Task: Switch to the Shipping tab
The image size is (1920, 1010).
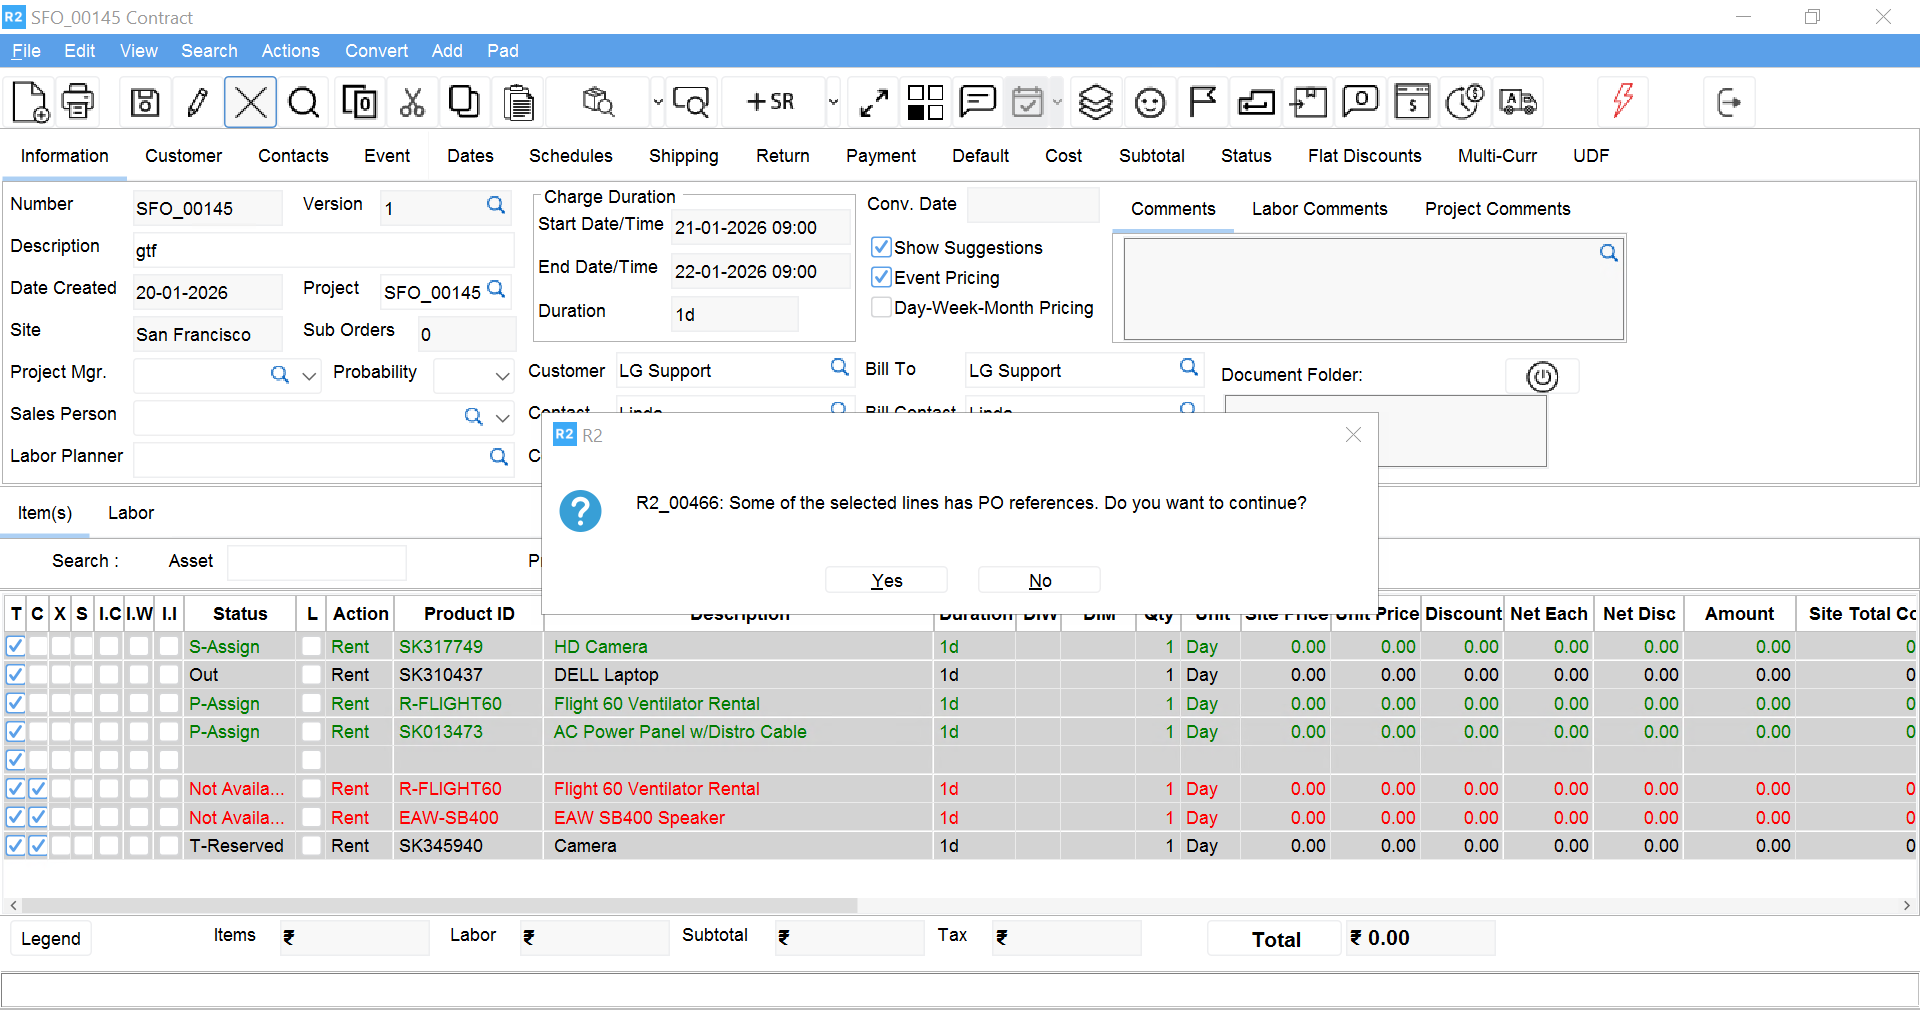Action: point(683,156)
